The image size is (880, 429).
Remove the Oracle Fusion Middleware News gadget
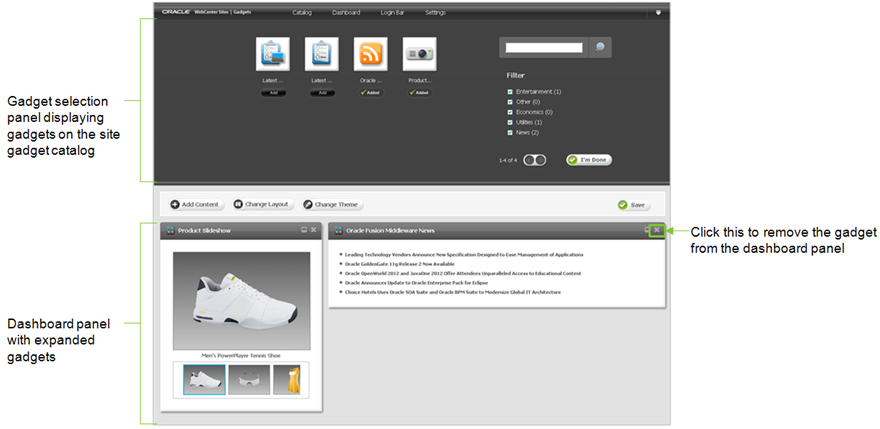[x=657, y=230]
